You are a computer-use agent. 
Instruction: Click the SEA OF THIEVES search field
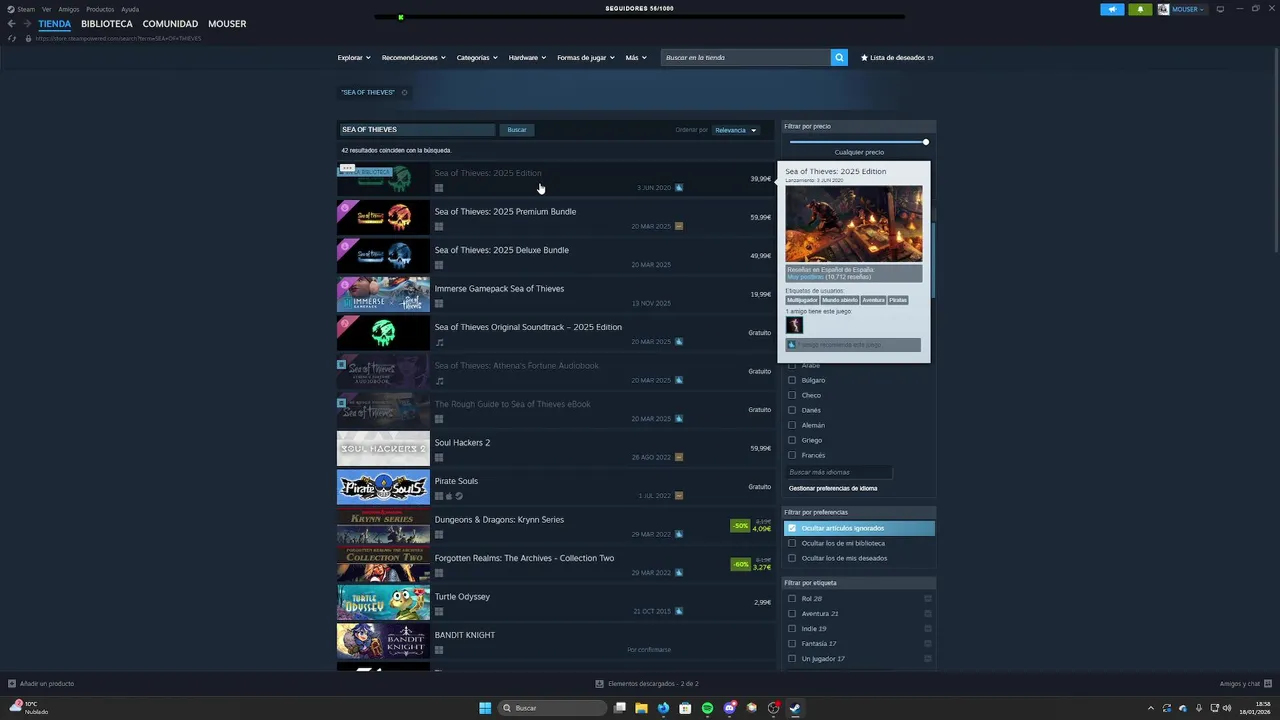(x=416, y=130)
